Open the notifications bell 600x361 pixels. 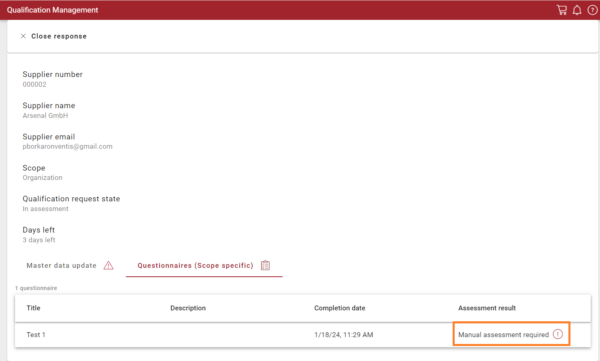coord(577,10)
